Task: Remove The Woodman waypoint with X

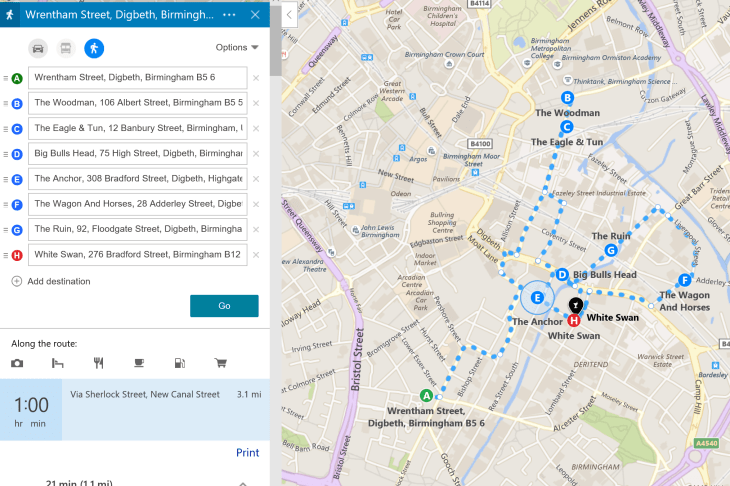Action: 256,103
